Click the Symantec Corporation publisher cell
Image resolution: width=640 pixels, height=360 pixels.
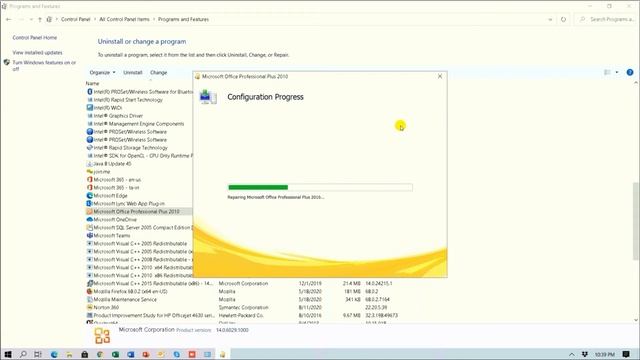[243, 307]
